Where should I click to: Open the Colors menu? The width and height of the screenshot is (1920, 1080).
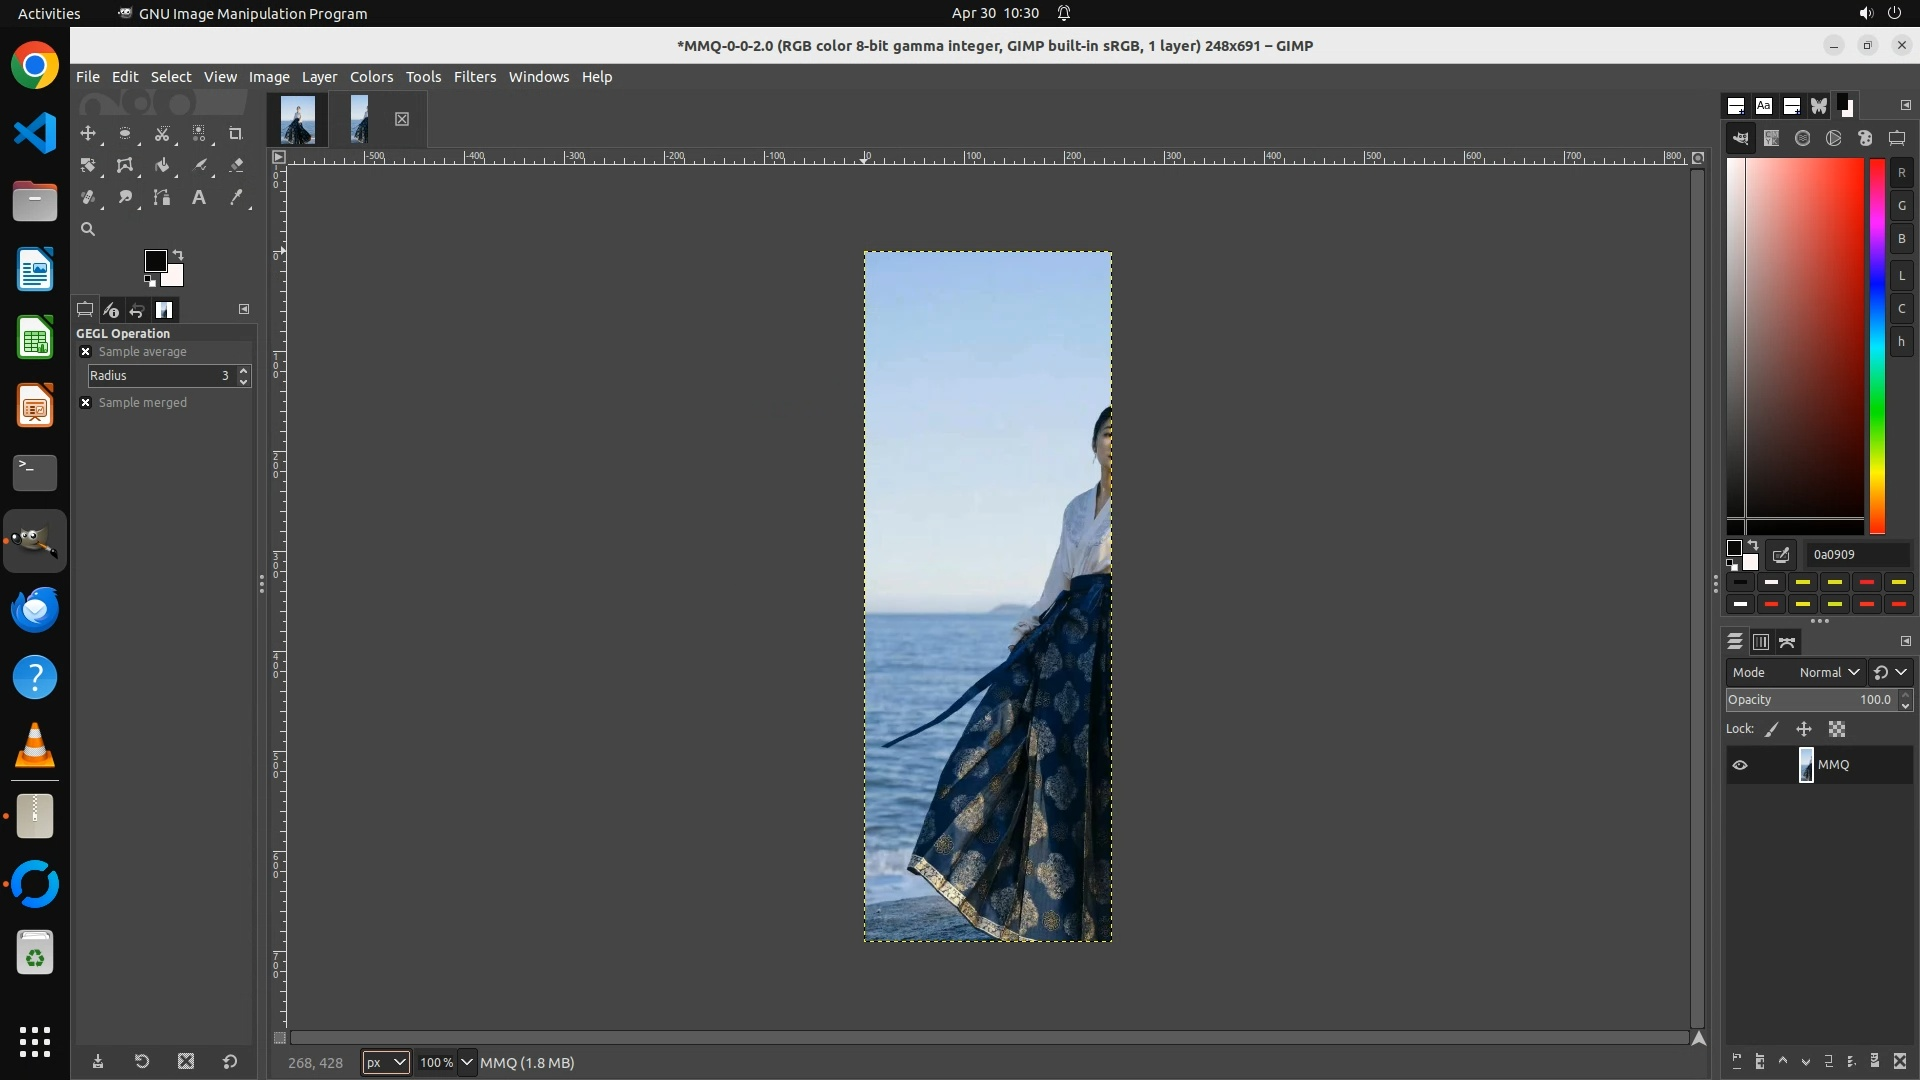371,77
